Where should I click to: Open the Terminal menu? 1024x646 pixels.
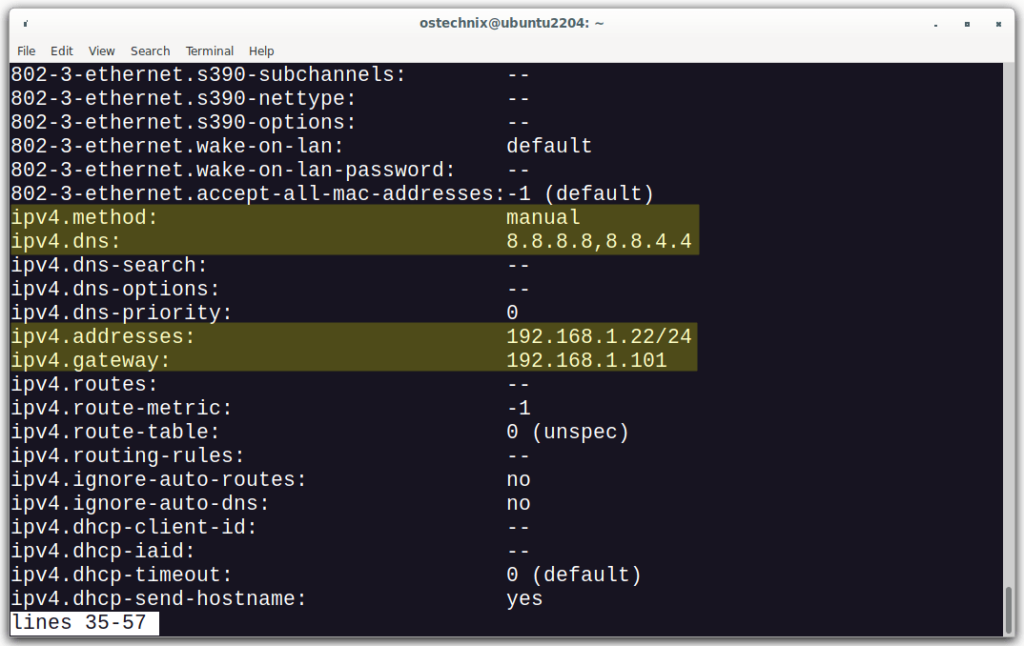[209, 51]
